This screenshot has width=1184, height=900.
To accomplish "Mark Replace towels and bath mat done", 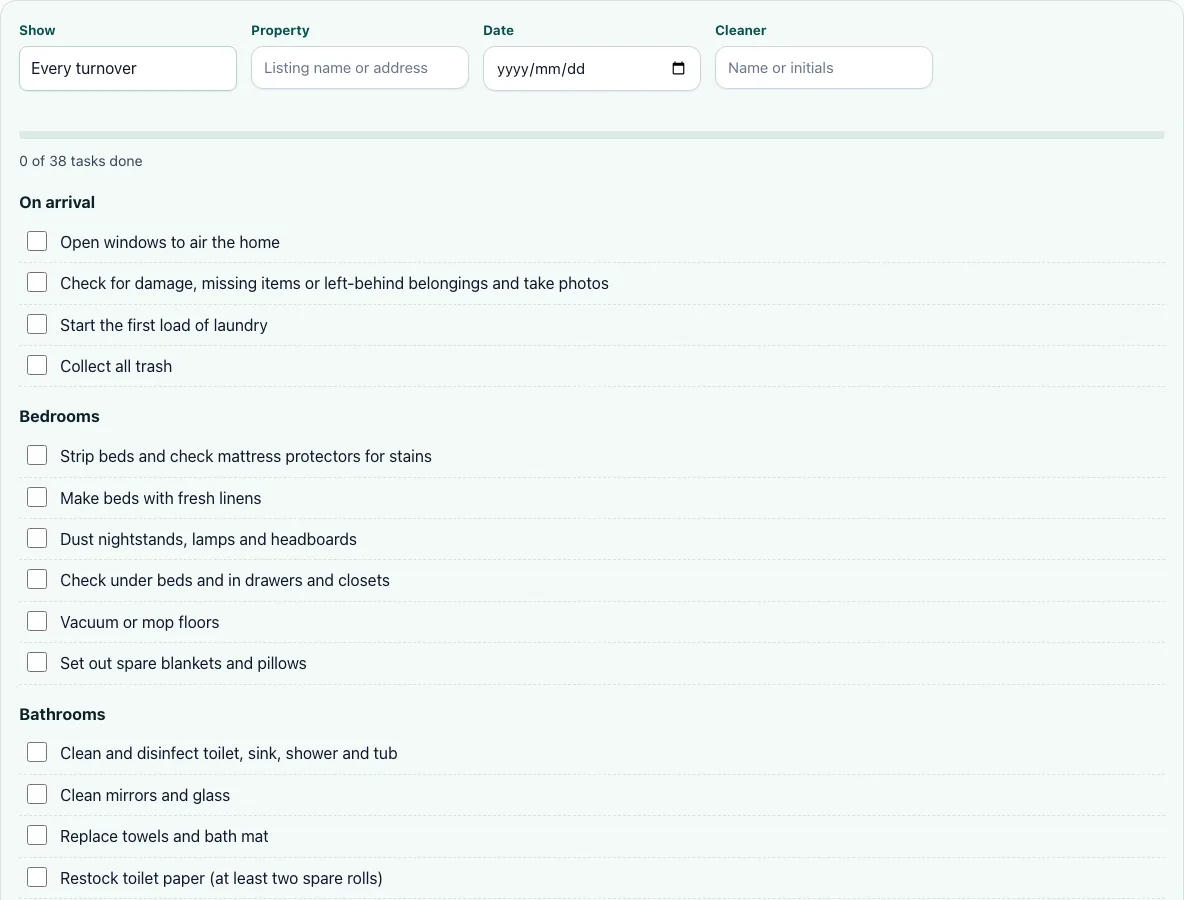I will pos(37,835).
